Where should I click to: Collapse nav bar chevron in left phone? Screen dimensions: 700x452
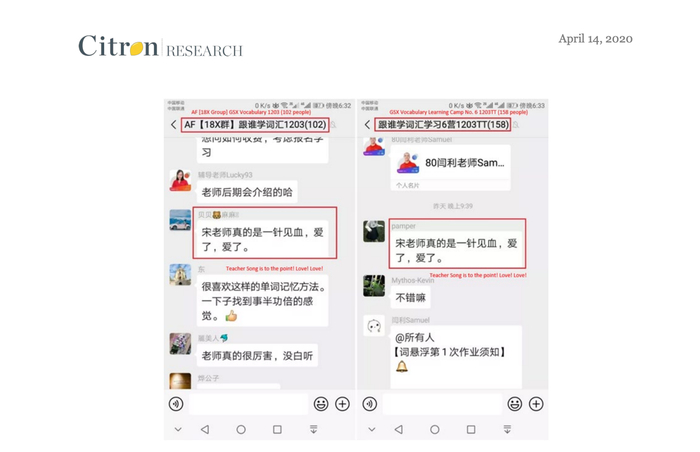178,429
